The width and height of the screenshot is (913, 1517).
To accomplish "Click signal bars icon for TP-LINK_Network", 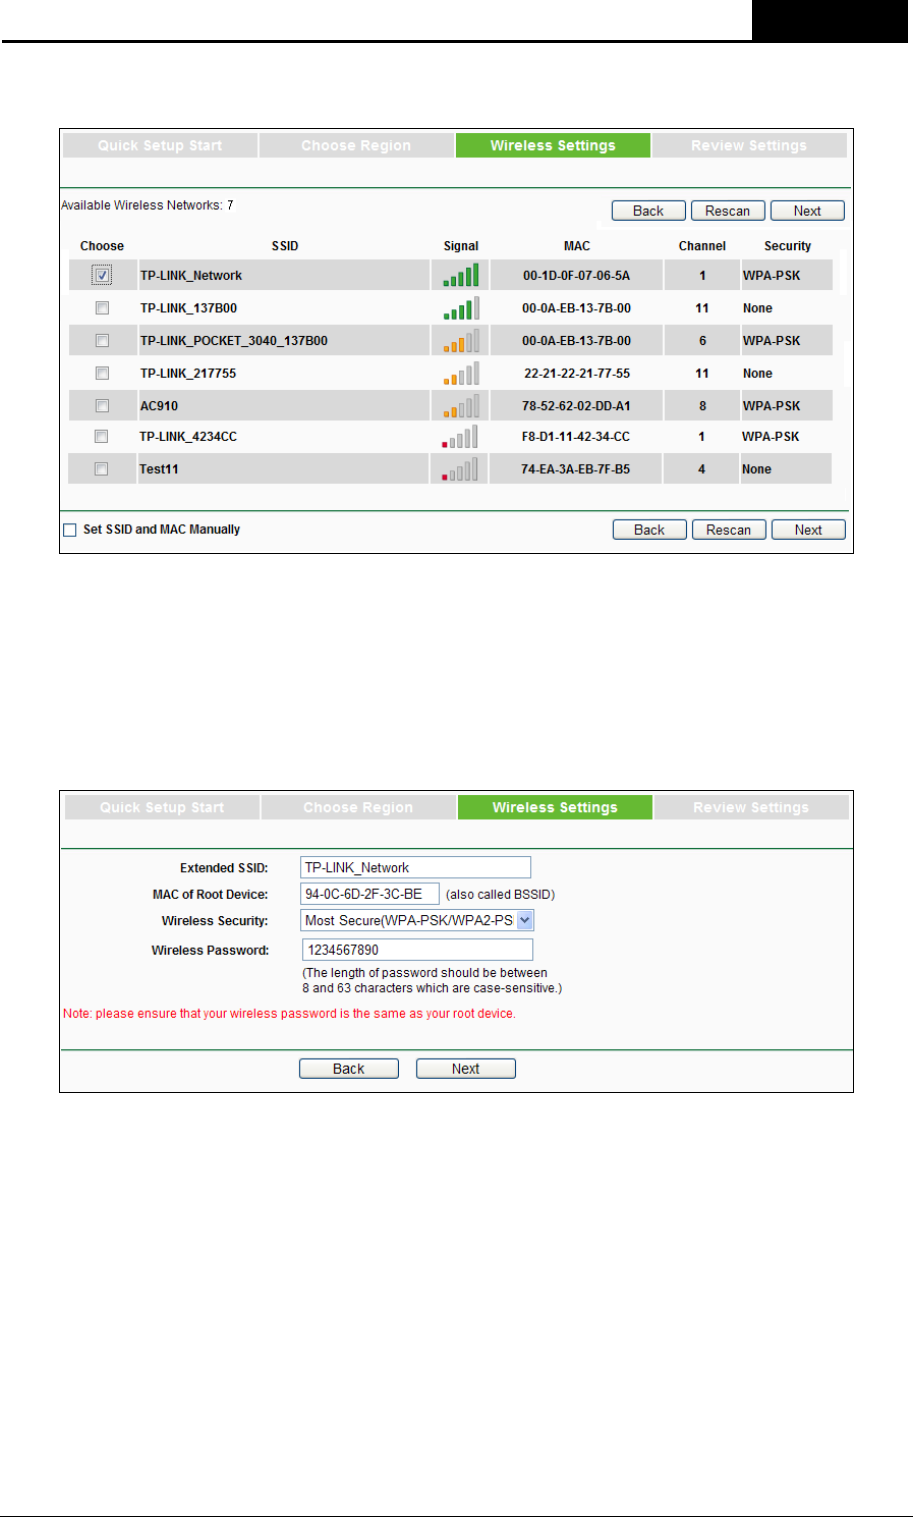I will pyautogui.click(x=460, y=275).
